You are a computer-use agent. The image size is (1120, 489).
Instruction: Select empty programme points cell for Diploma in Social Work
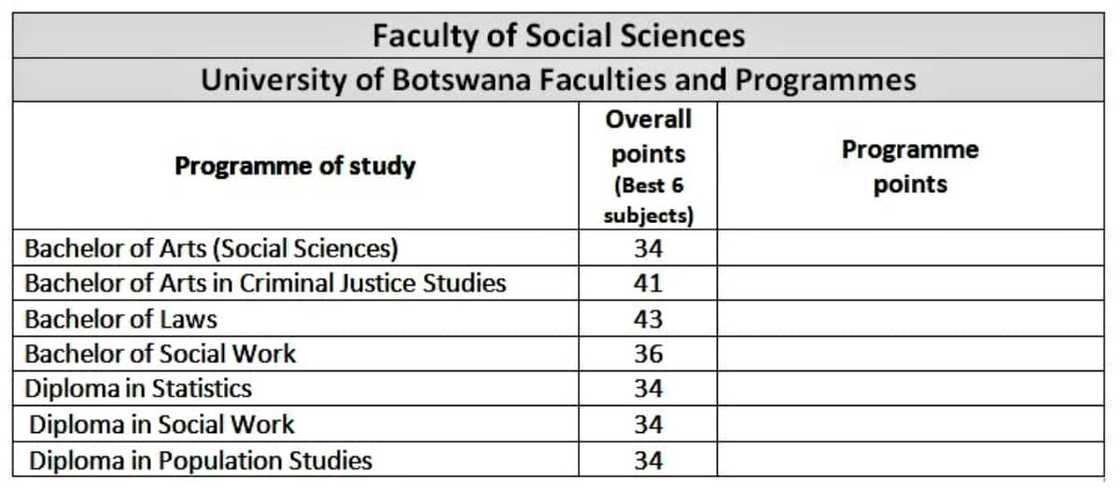tap(909, 424)
